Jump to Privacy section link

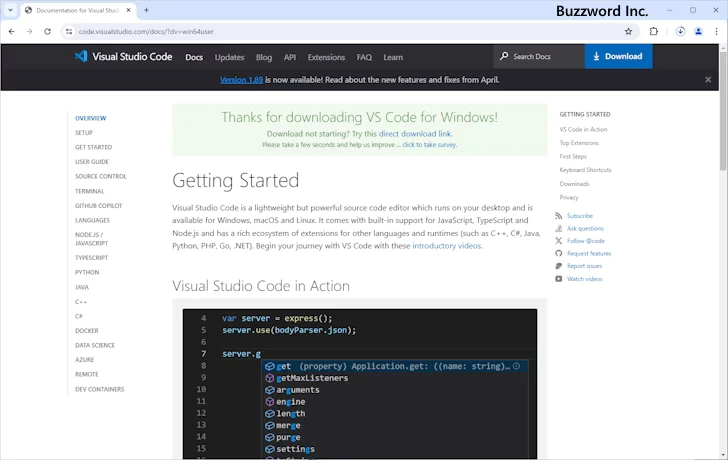click(x=569, y=197)
